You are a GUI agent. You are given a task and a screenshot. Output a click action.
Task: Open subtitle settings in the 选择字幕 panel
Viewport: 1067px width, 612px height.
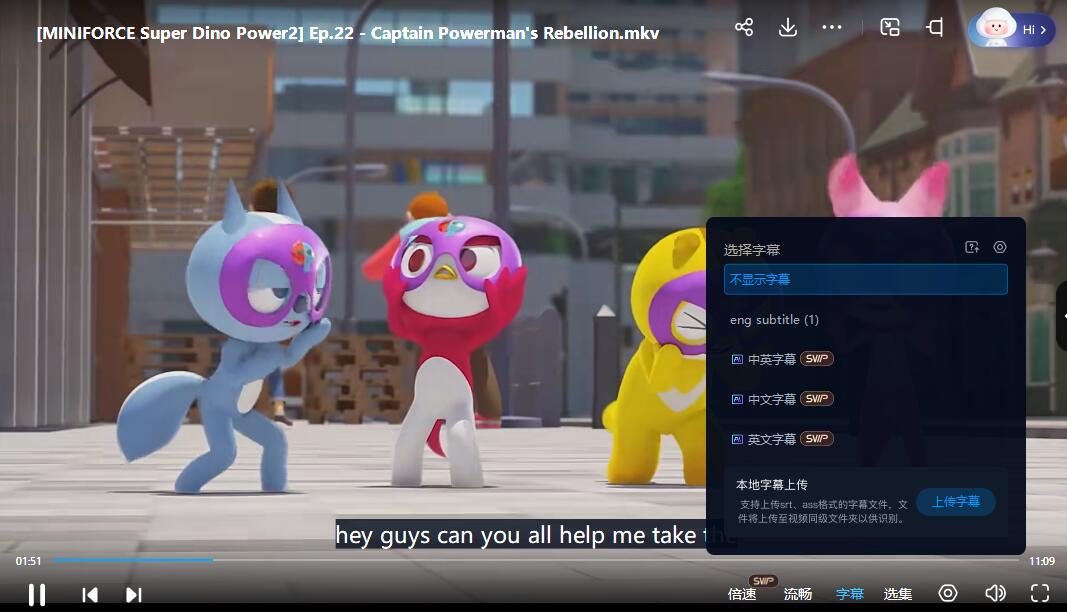[1000, 247]
